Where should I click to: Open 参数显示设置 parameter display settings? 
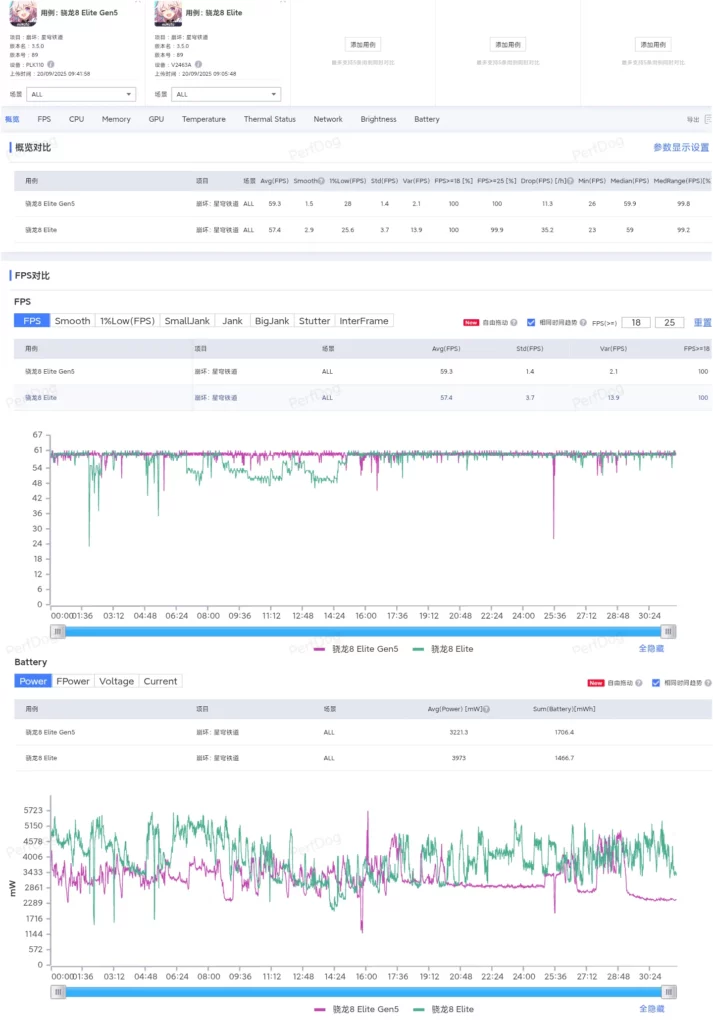[680, 147]
